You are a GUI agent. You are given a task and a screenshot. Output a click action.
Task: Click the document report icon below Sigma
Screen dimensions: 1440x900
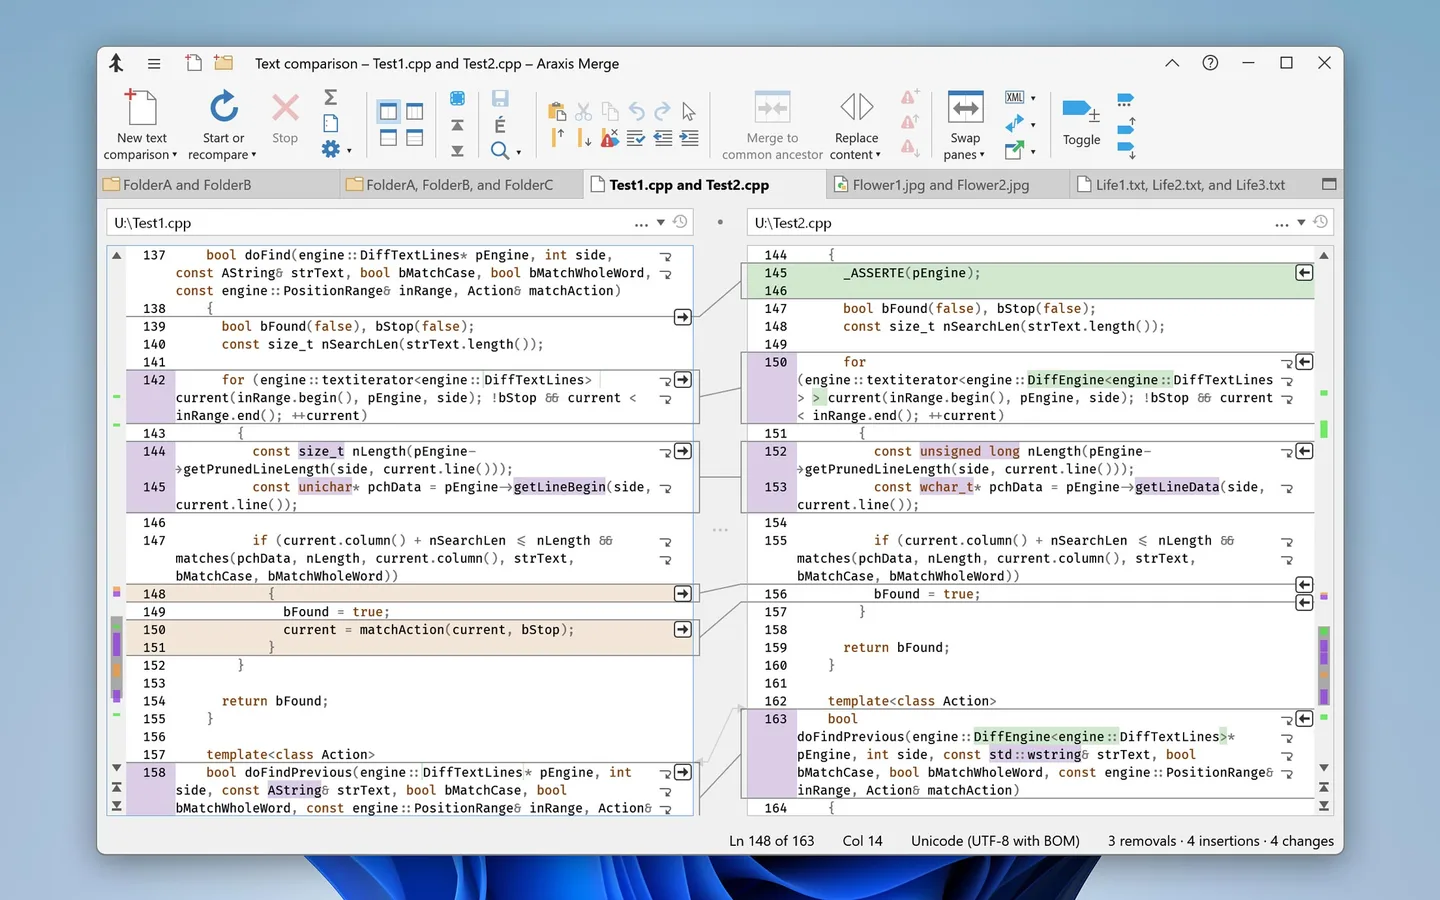[330, 123]
